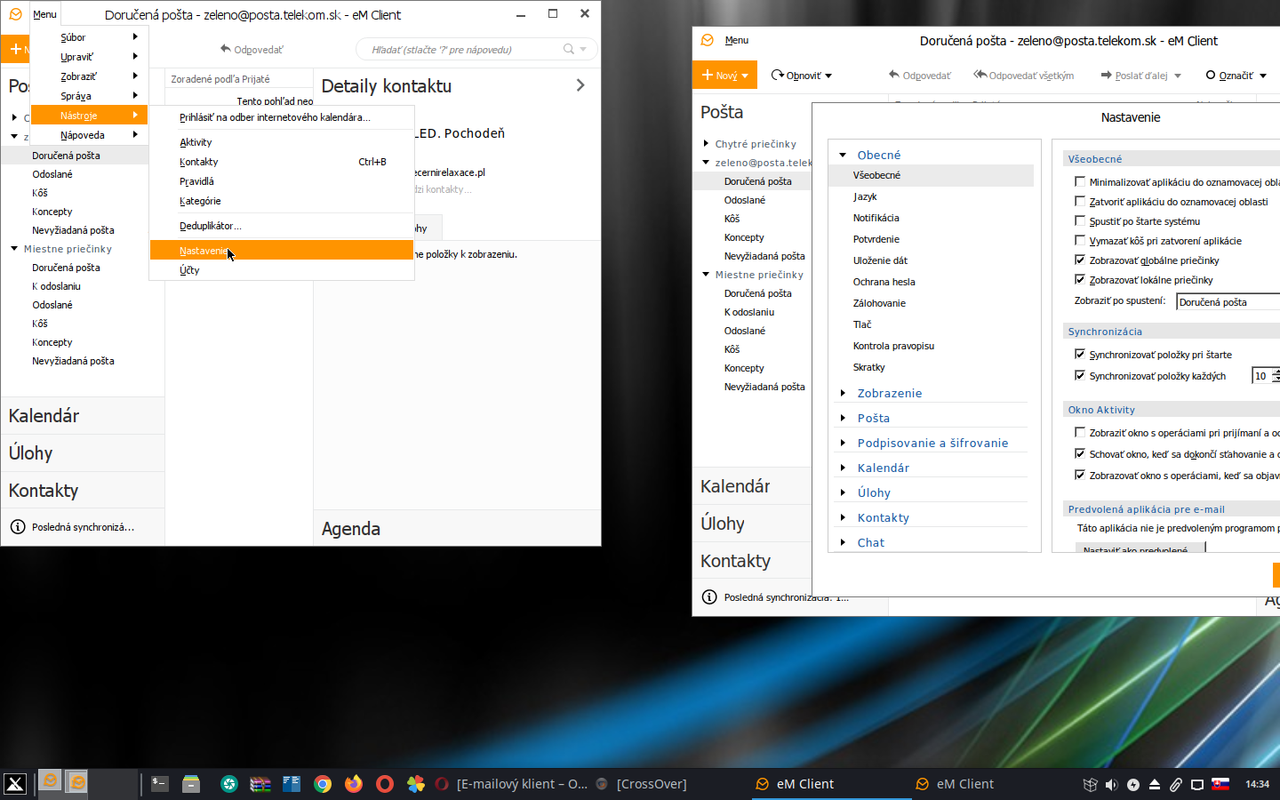This screenshot has width=1280, height=800.
Task: Switch to the CrossOver taskbar window
Action: coord(642,784)
